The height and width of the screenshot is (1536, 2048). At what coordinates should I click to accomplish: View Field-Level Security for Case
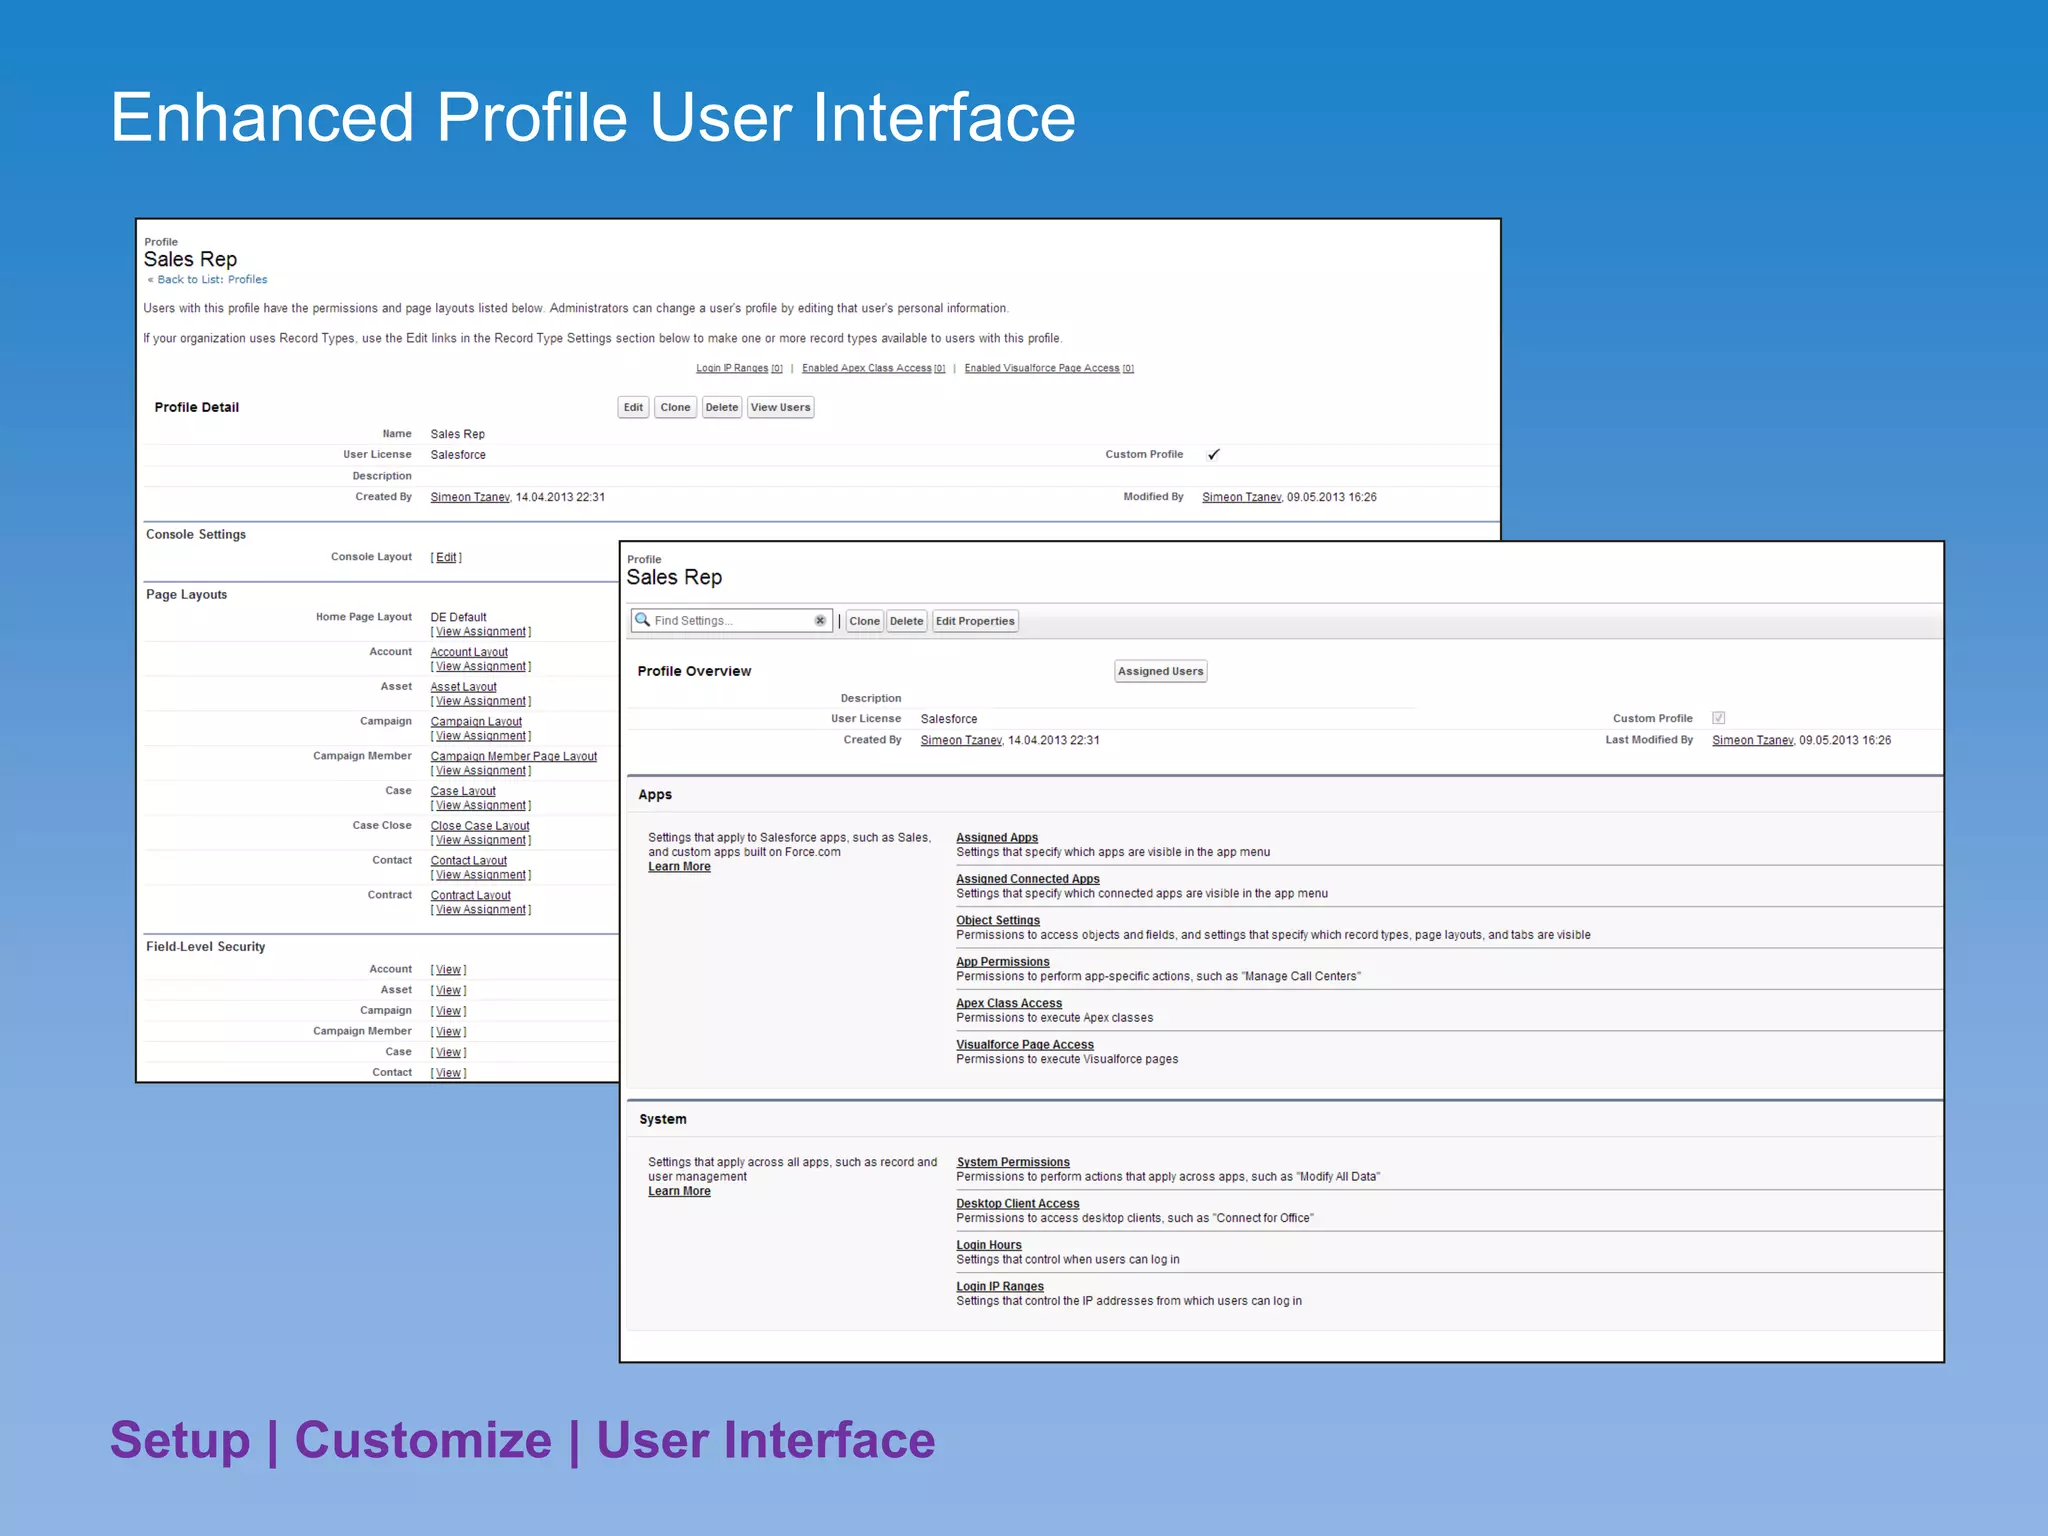(x=448, y=1052)
